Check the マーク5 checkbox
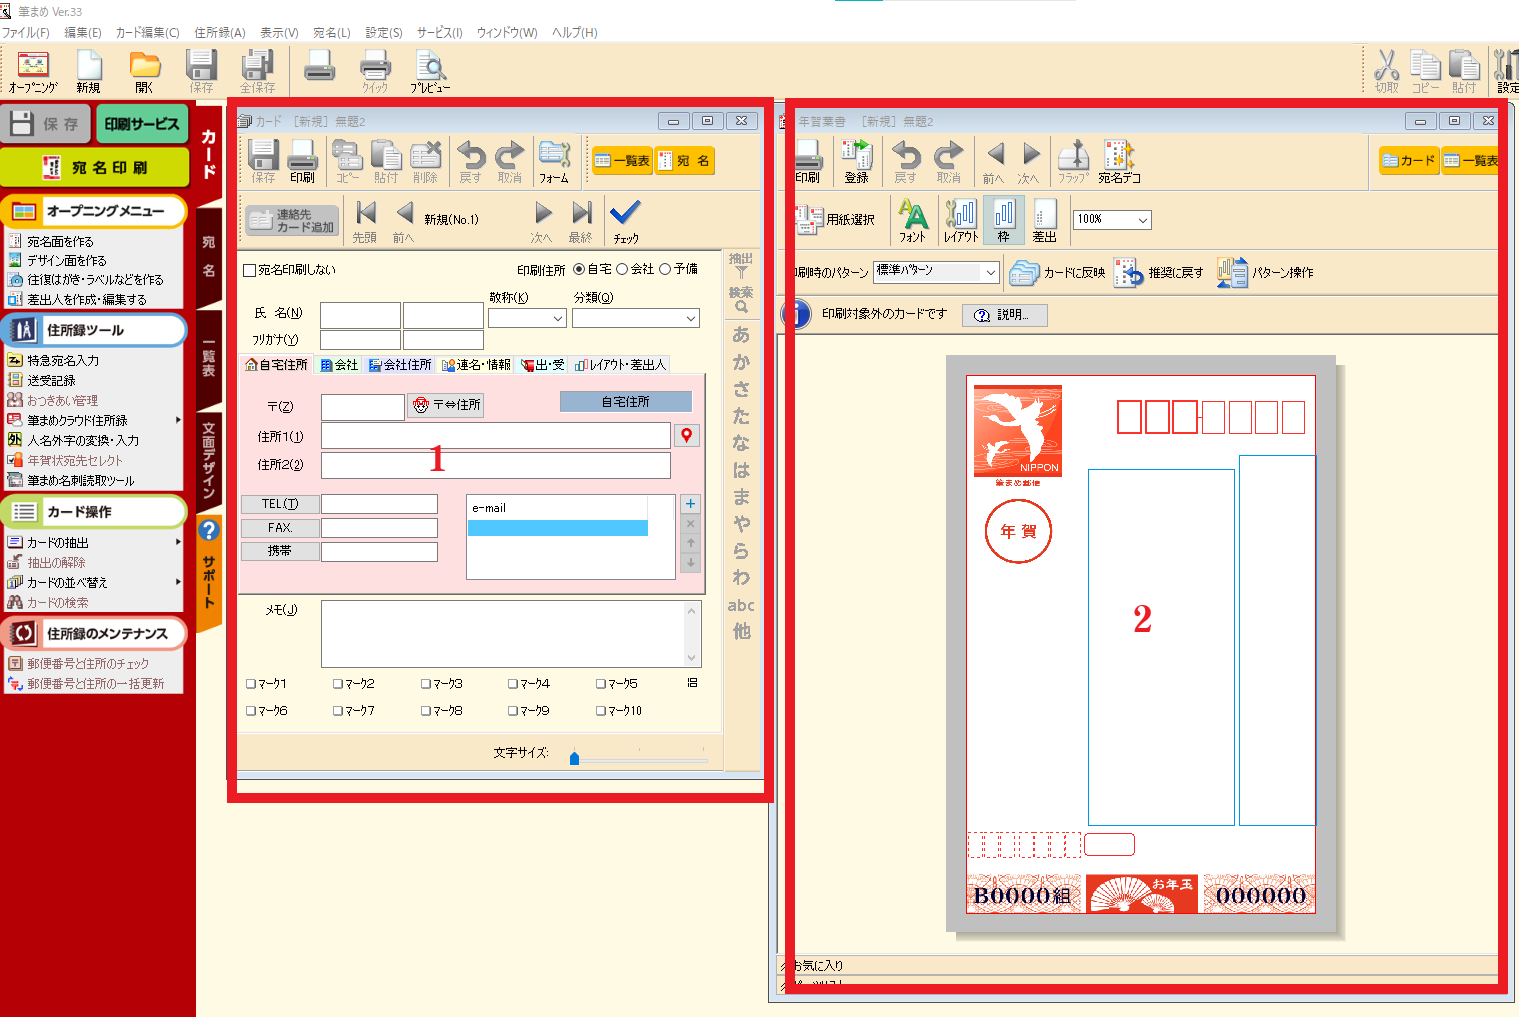Viewport: 1519px width, 1017px height. pyautogui.click(x=601, y=684)
